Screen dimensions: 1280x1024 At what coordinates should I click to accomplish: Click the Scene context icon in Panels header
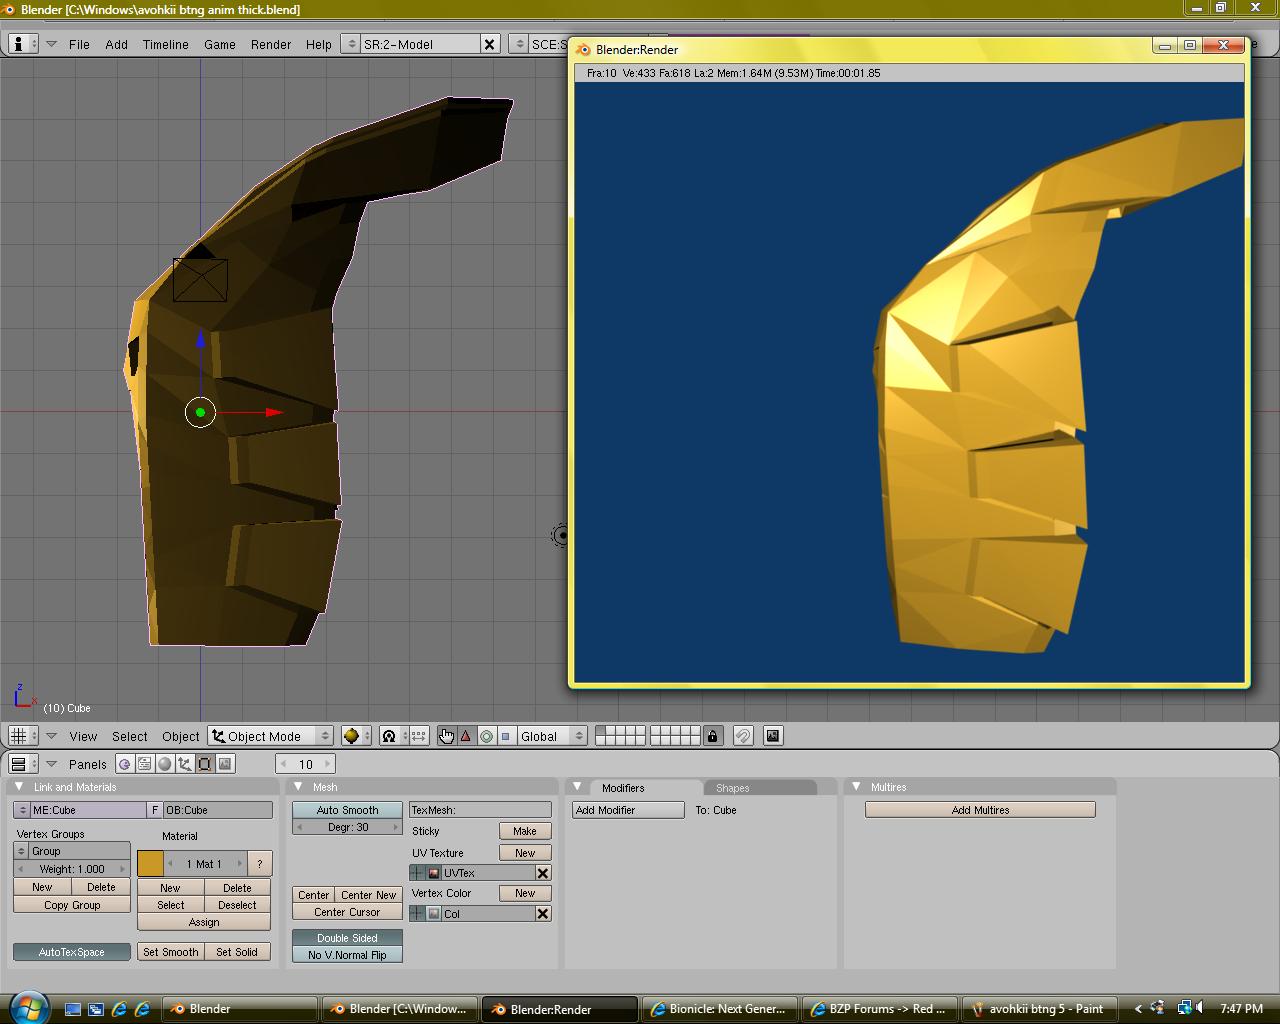coord(225,764)
